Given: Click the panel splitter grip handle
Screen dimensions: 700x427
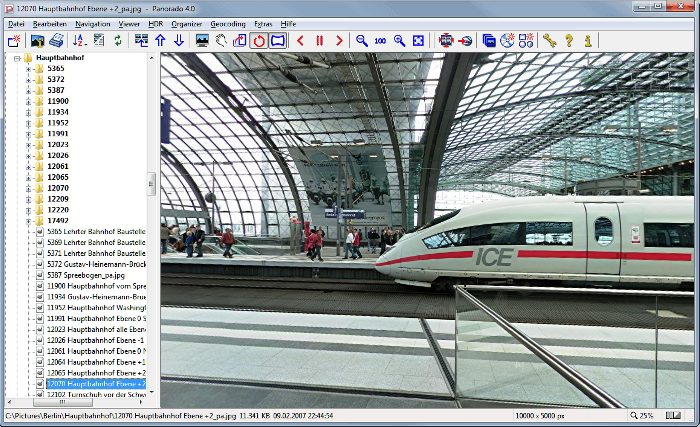Looking at the screenshot, I should tap(151, 184).
